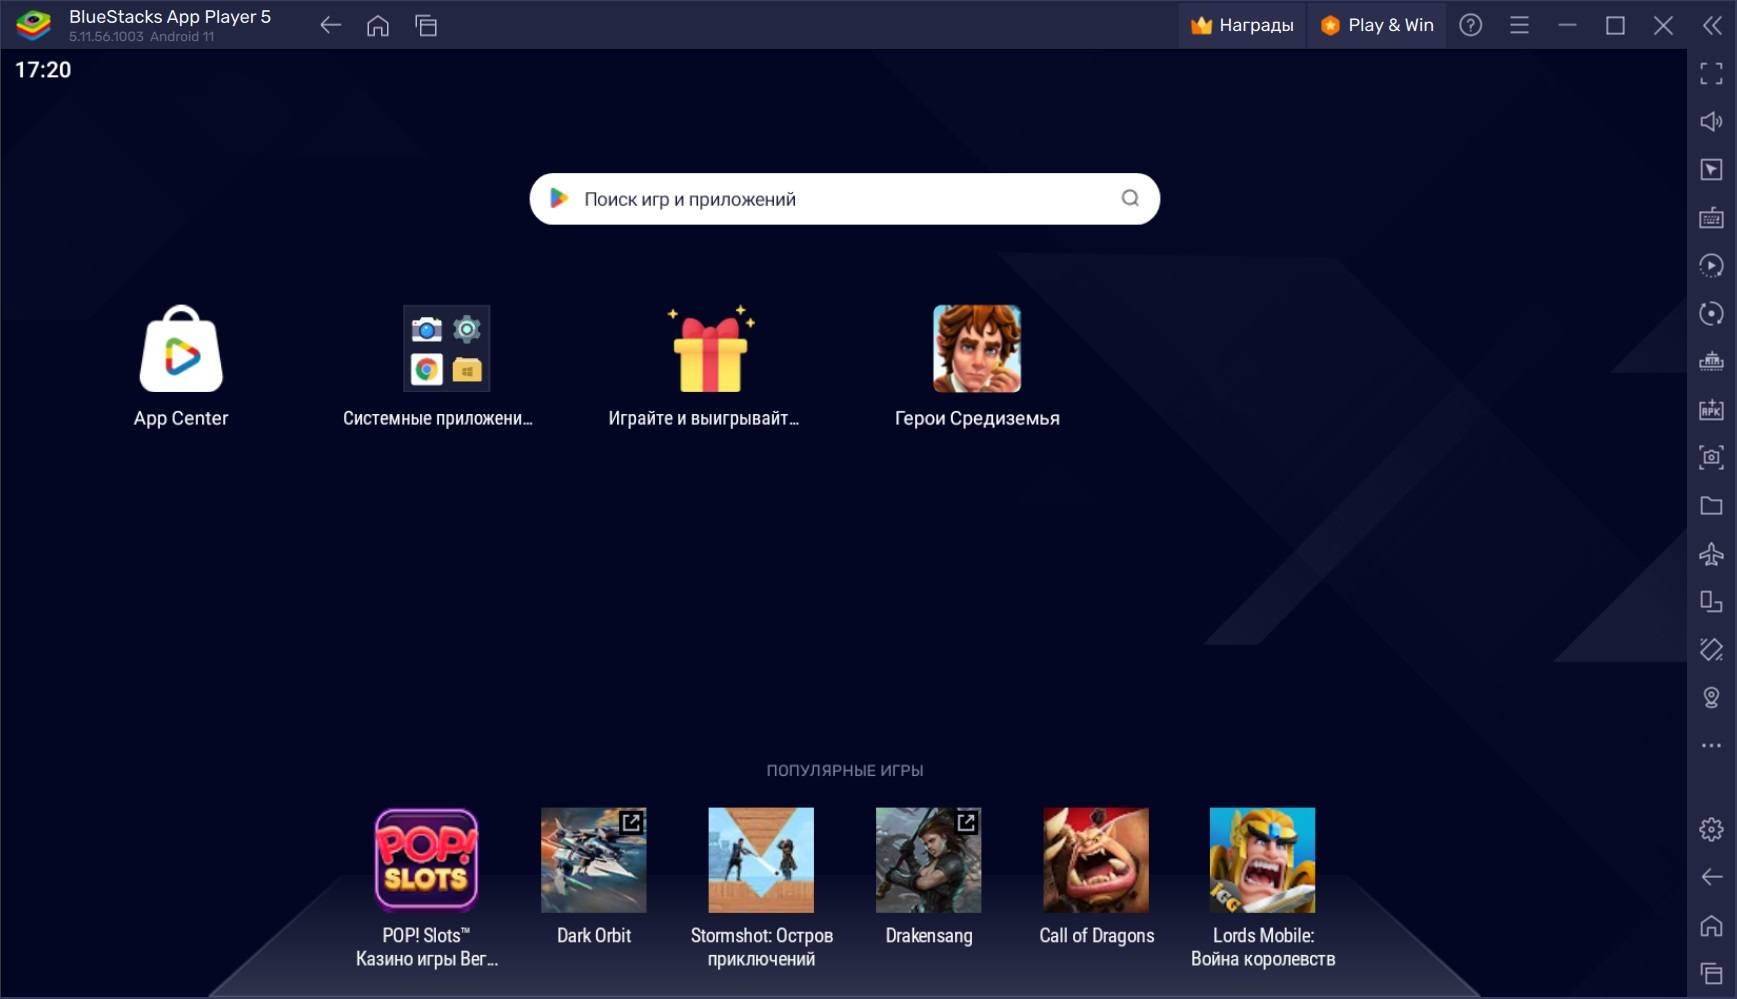This screenshot has height=999, width=1737.
Task: Launch the Герои Средиземья game
Action: pos(977,348)
